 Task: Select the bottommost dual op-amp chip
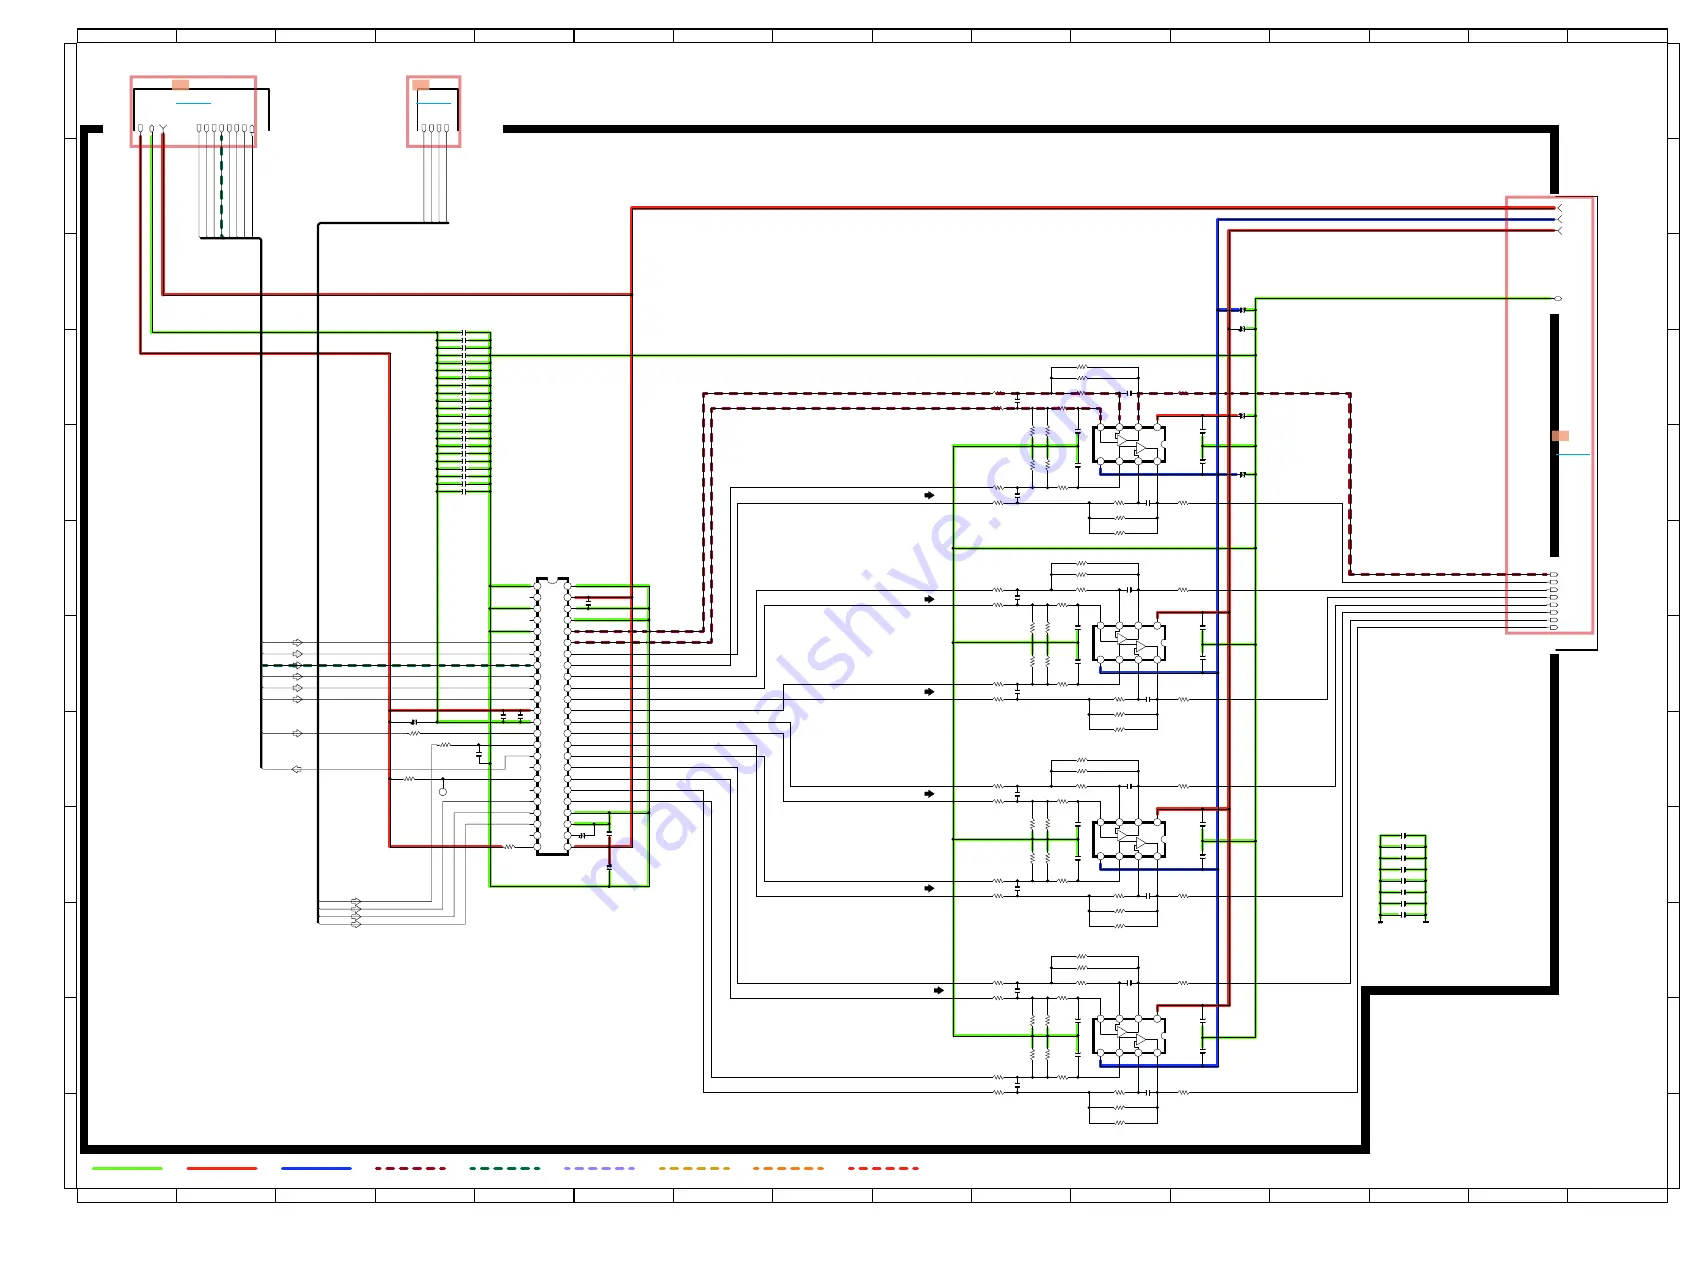[x=1129, y=1035]
